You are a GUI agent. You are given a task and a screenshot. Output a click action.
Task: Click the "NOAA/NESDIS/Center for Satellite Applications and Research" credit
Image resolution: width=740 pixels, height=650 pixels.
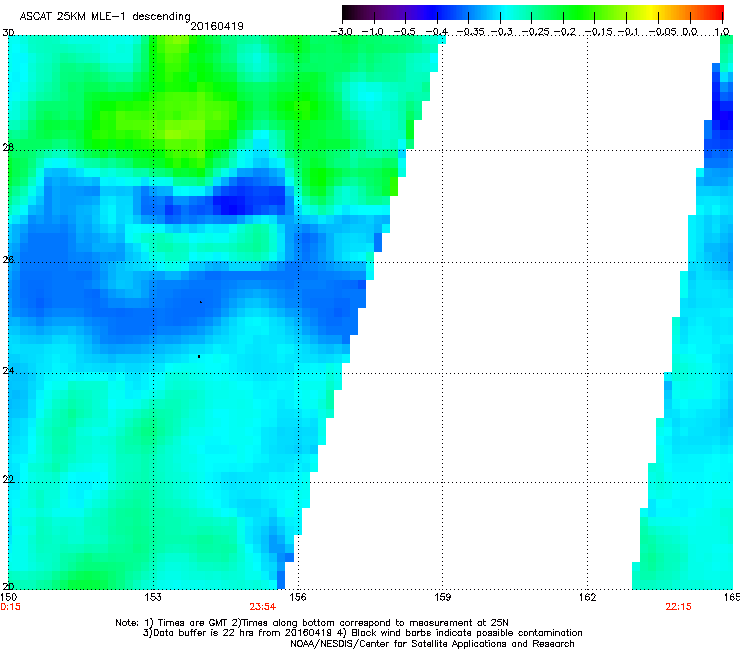tap(432, 643)
